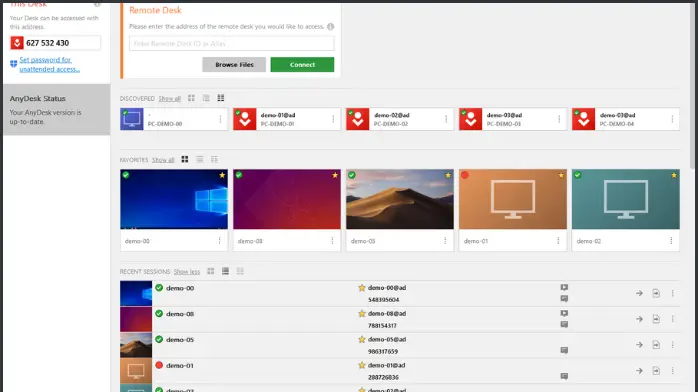Open the options menu of the demo-08 favorite

coord(332,241)
